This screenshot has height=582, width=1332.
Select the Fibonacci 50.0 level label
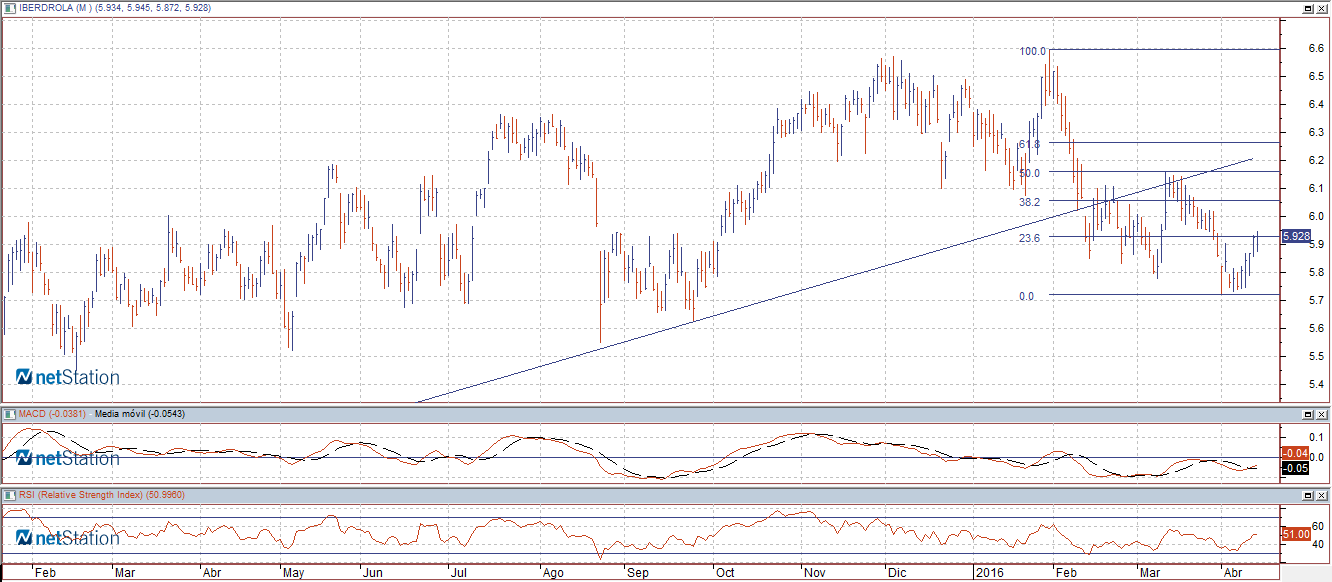point(1030,173)
